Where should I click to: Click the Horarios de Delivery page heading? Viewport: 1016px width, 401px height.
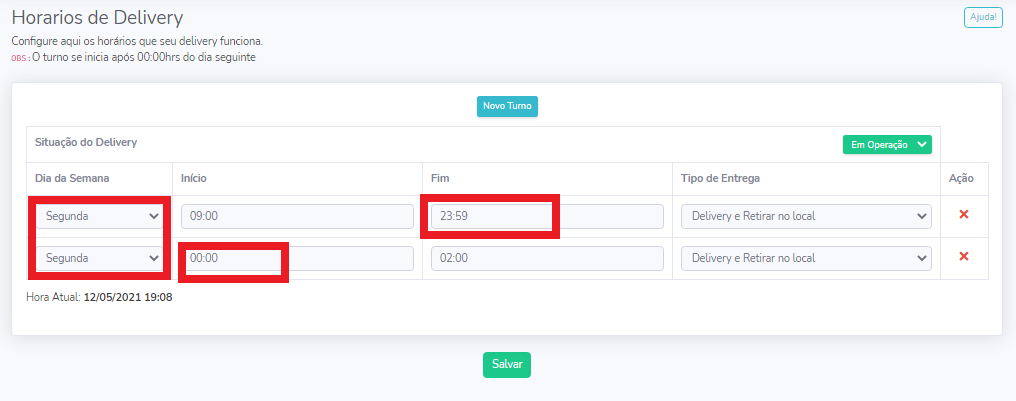tap(98, 17)
